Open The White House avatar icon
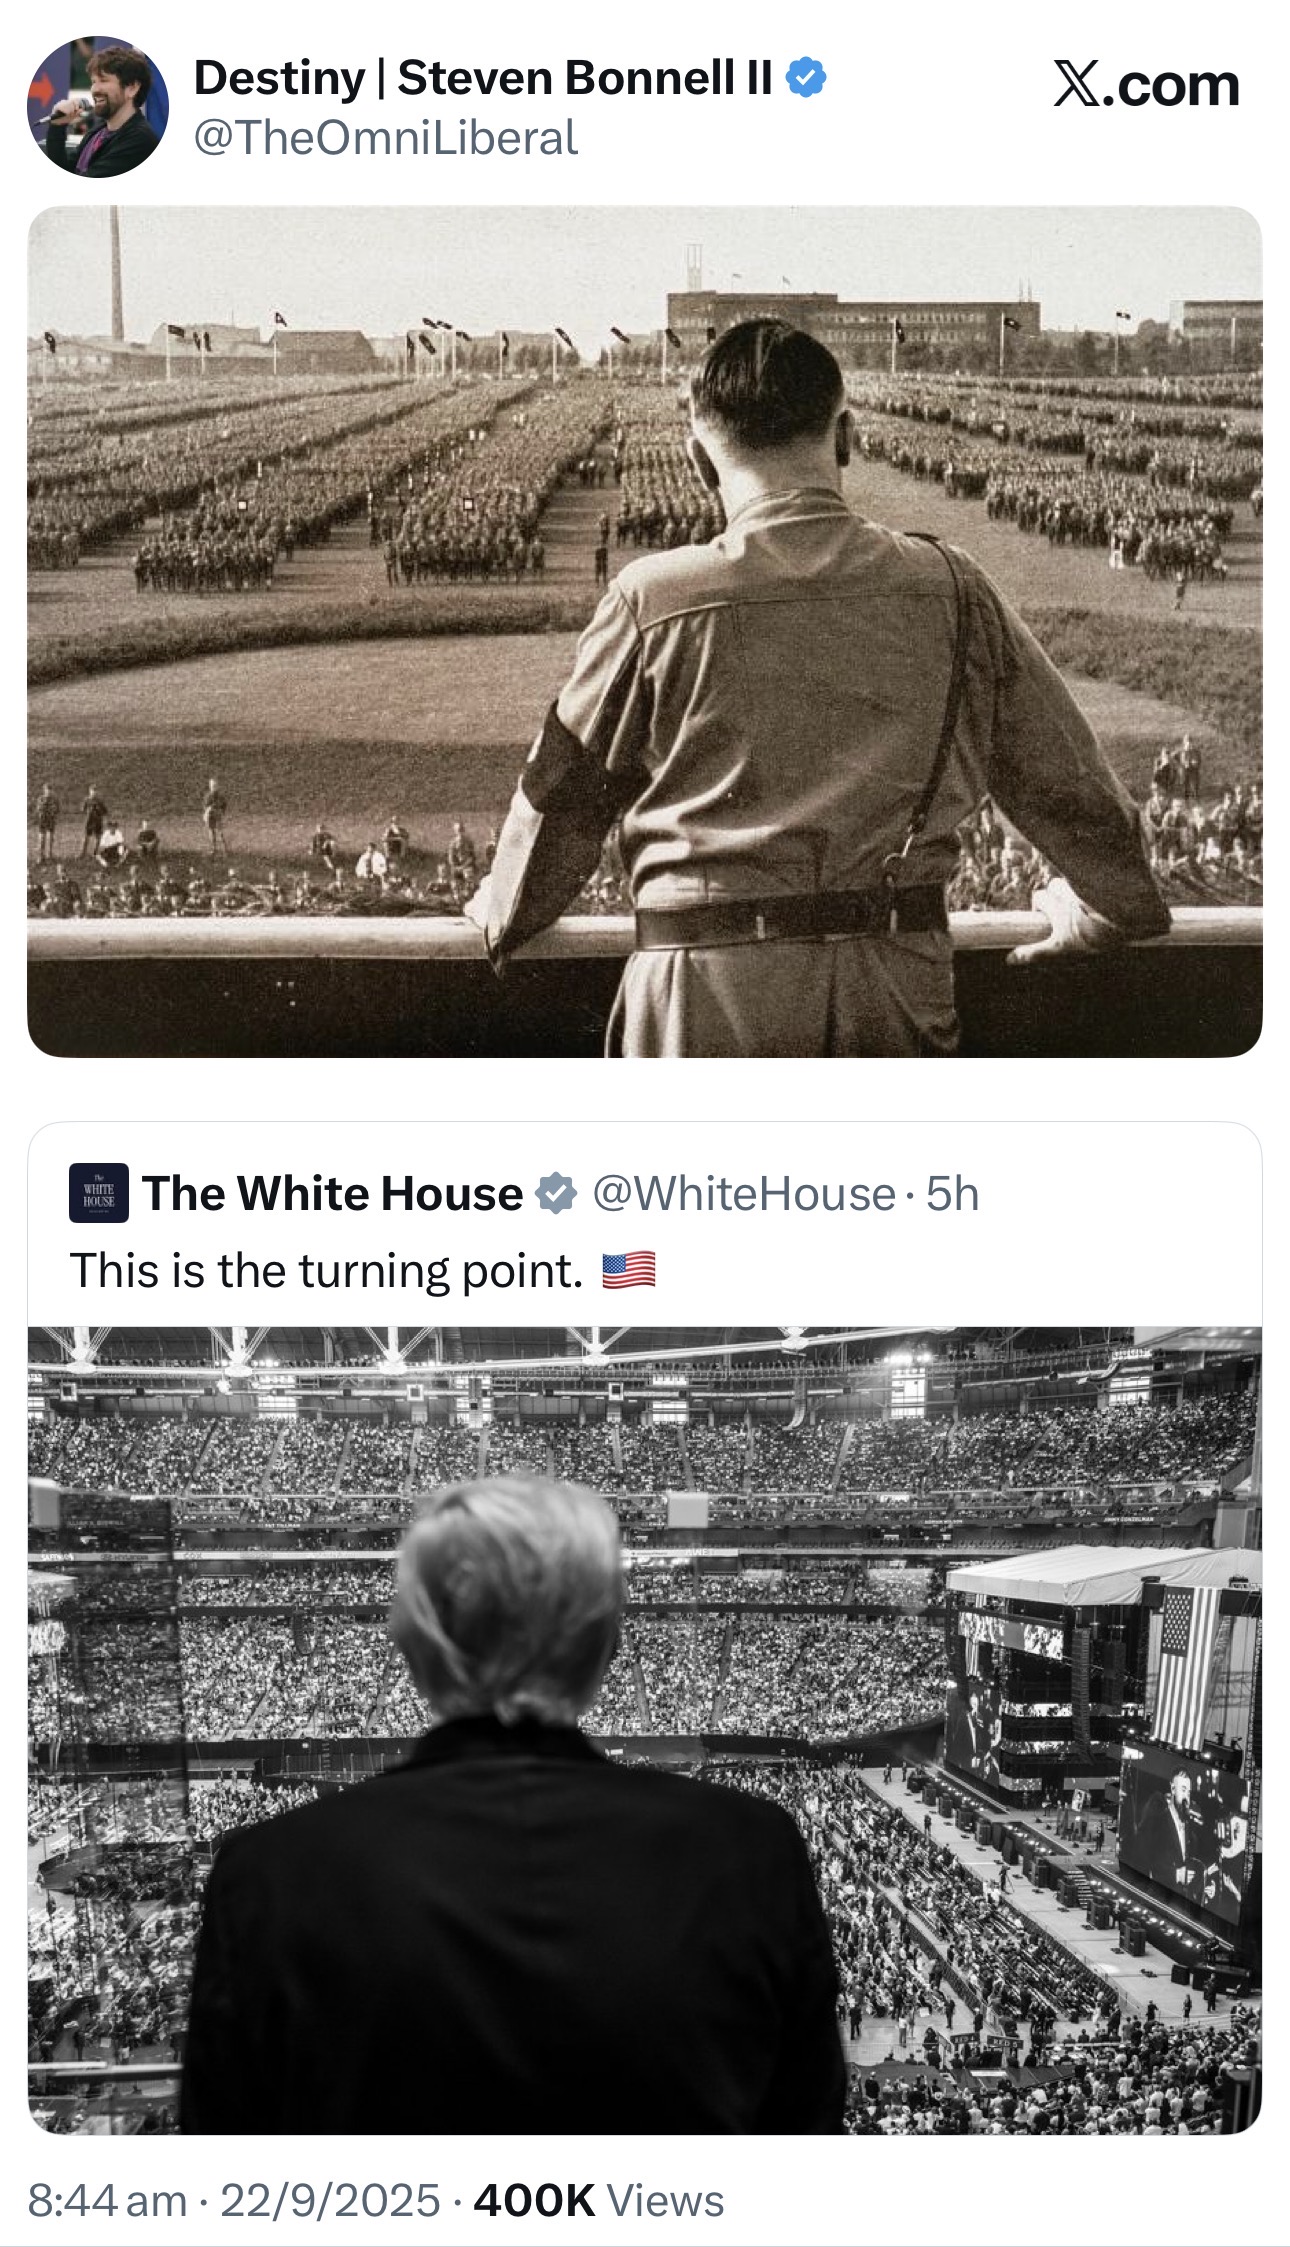1290x2247 pixels. [x=98, y=1192]
